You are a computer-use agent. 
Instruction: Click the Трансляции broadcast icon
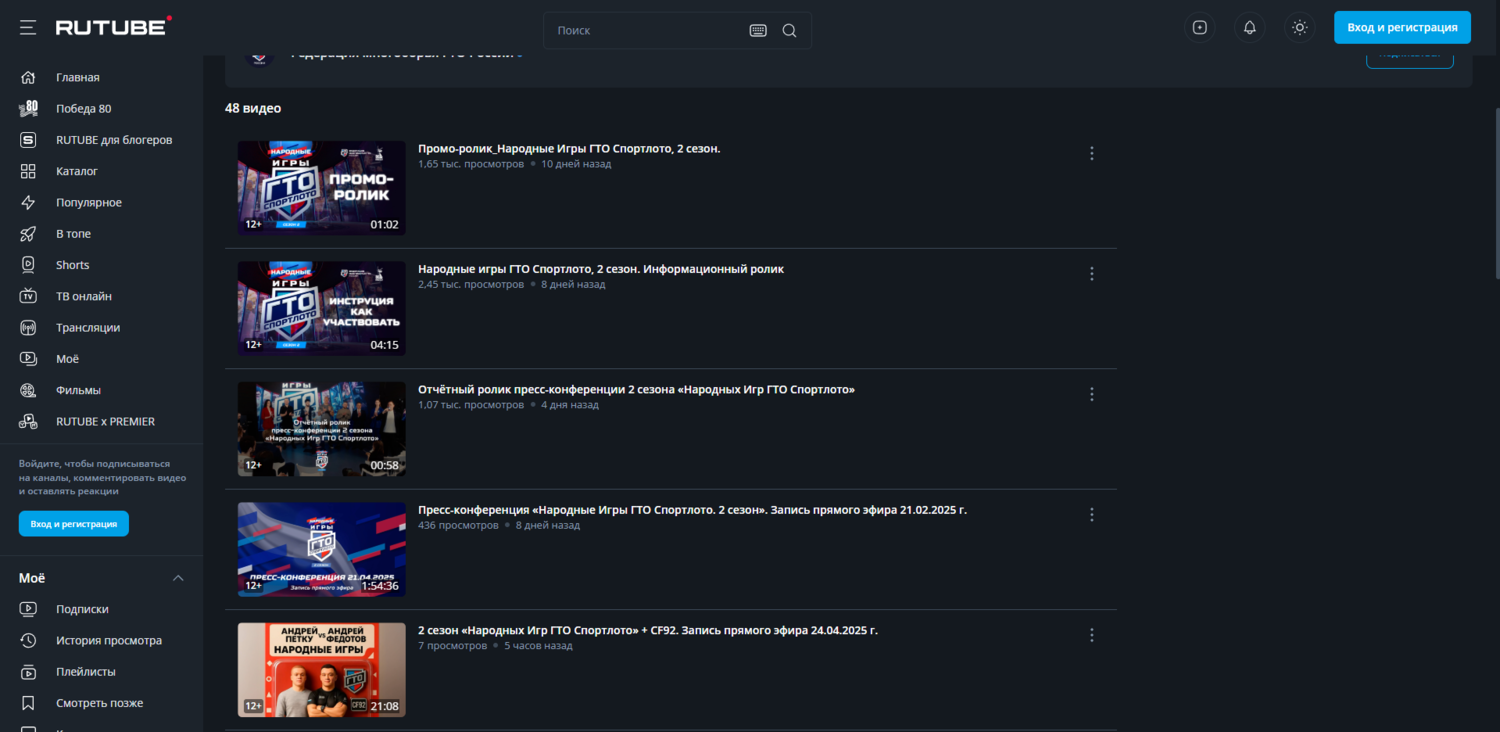click(x=28, y=327)
